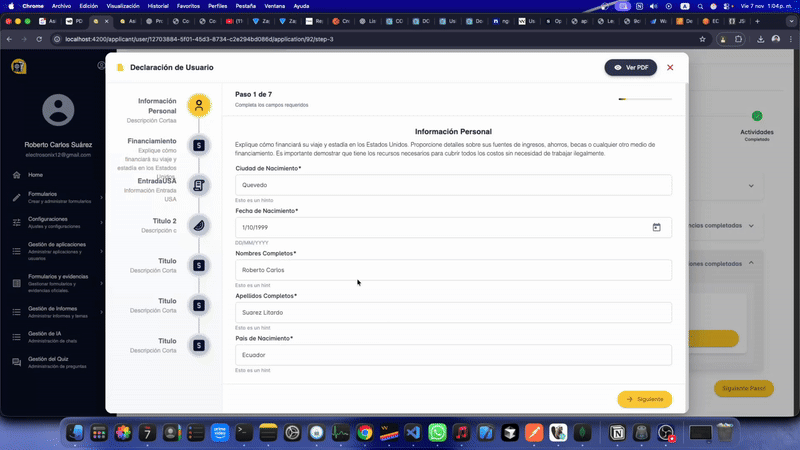The image size is (800, 450).
Task: Click the Ver PDF button
Action: click(631, 67)
